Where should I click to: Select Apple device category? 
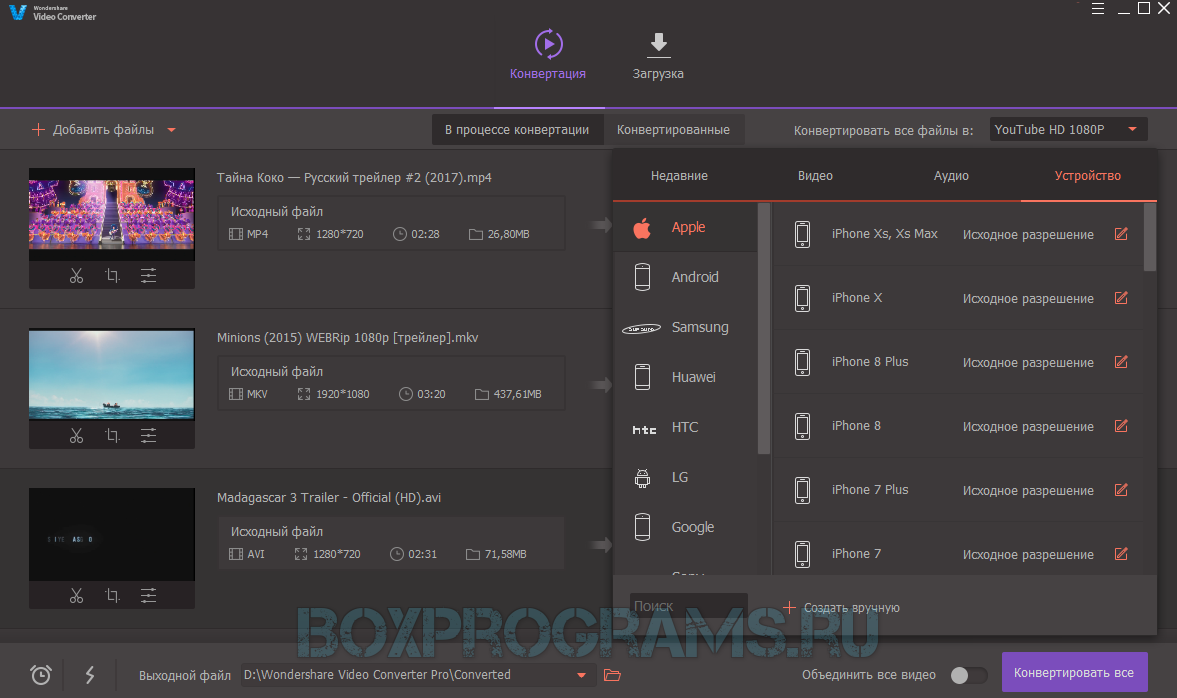pyautogui.click(x=686, y=227)
